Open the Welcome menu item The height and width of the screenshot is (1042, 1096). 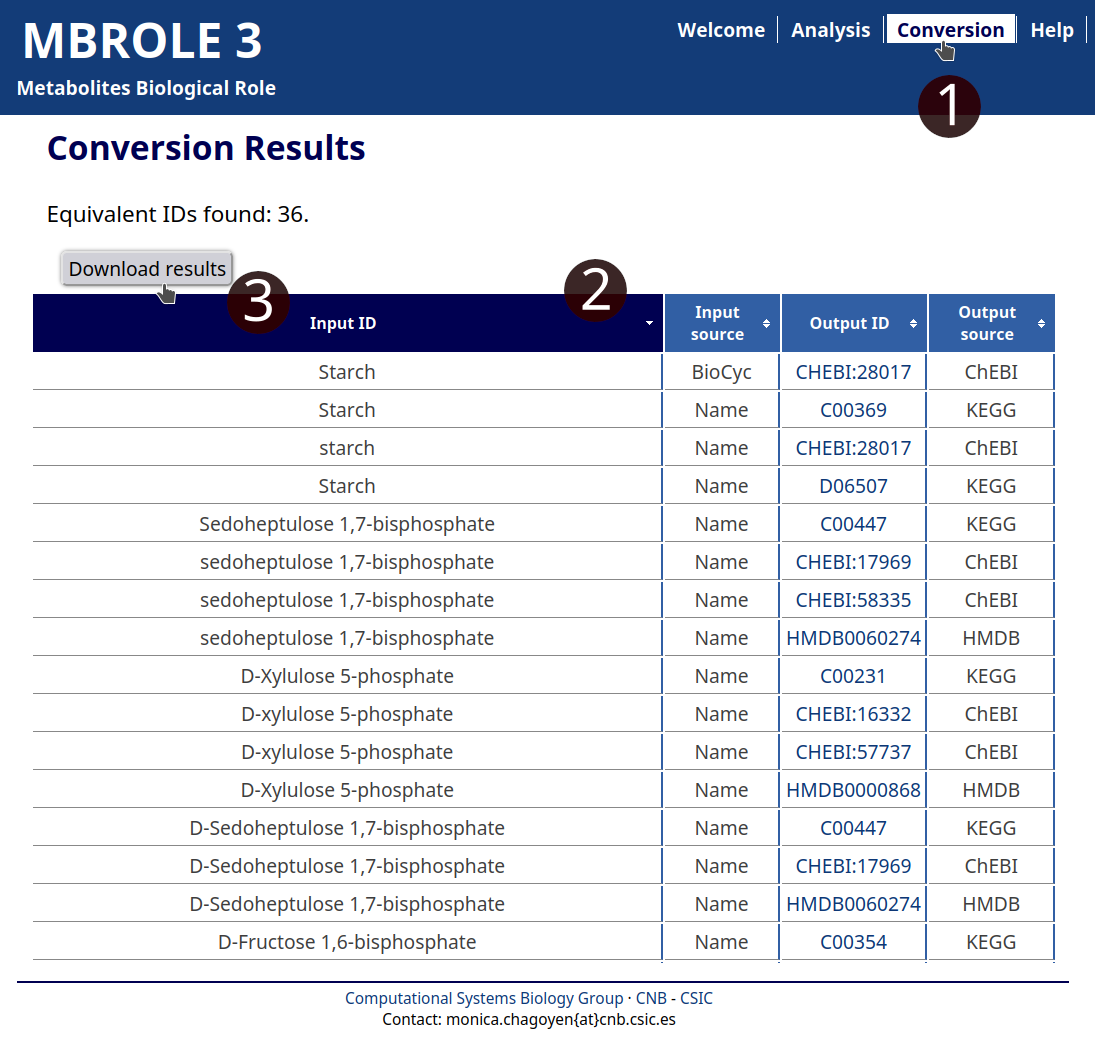pos(721,30)
